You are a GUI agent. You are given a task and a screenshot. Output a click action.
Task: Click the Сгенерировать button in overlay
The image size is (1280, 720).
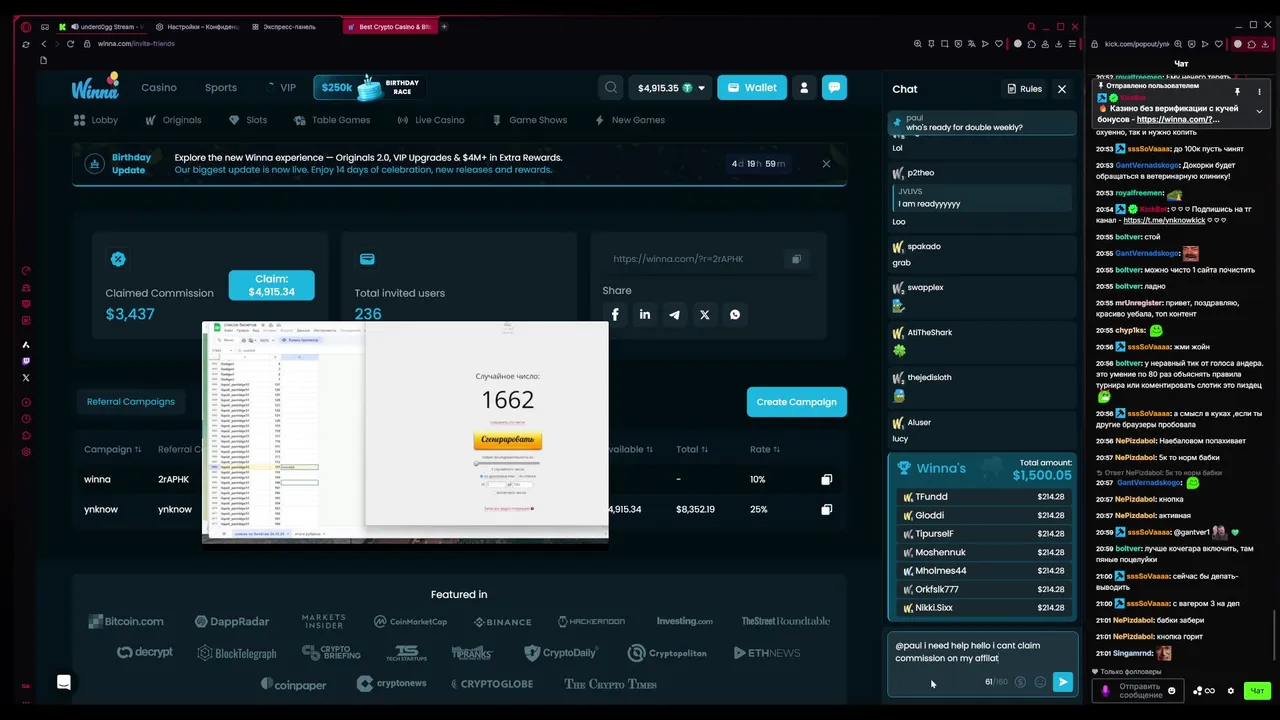(507, 440)
